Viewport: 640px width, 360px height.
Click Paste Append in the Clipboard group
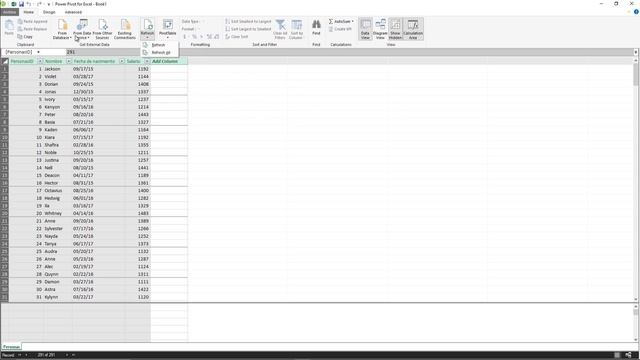coord(32,21)
